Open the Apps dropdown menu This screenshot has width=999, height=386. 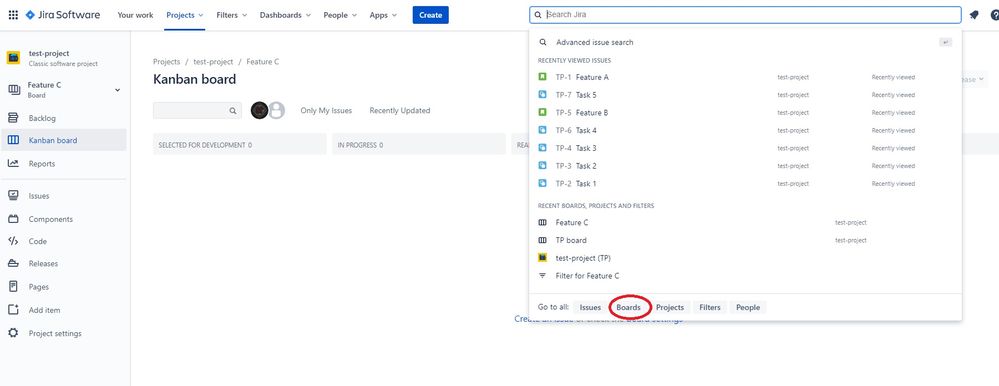coord(383,15)
